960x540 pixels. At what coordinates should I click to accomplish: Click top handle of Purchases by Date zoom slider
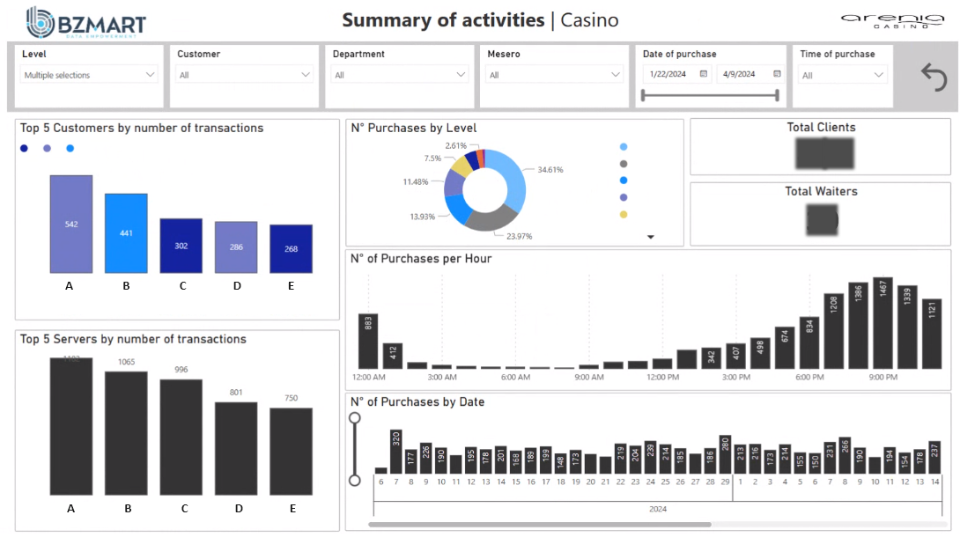click(x=354, y=418)
